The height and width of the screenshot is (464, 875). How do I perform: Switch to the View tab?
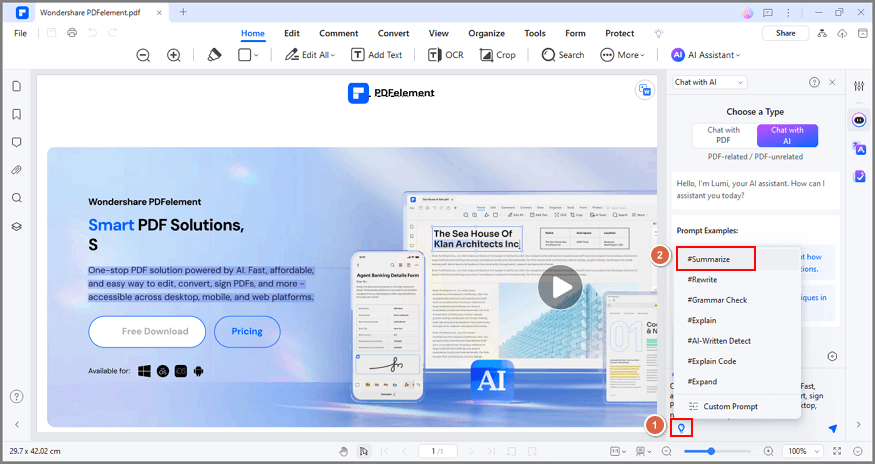pyautogui.click(x=439, y=34)
